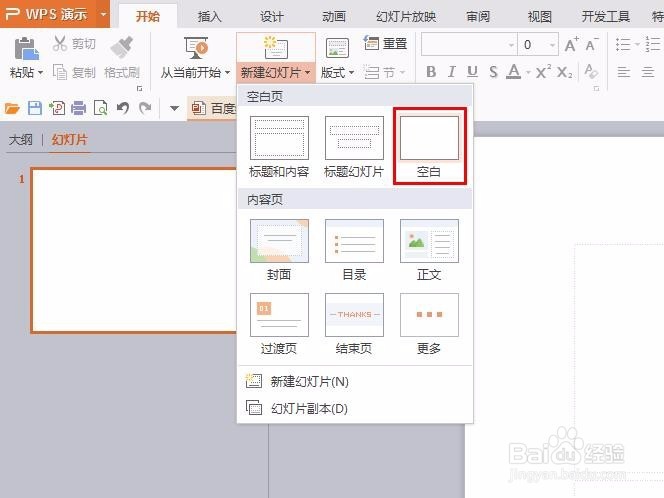Screen dimensions: 664x498
Task: Switch to the 大纲 outline pane tab
Action: (x=20, y=139)
